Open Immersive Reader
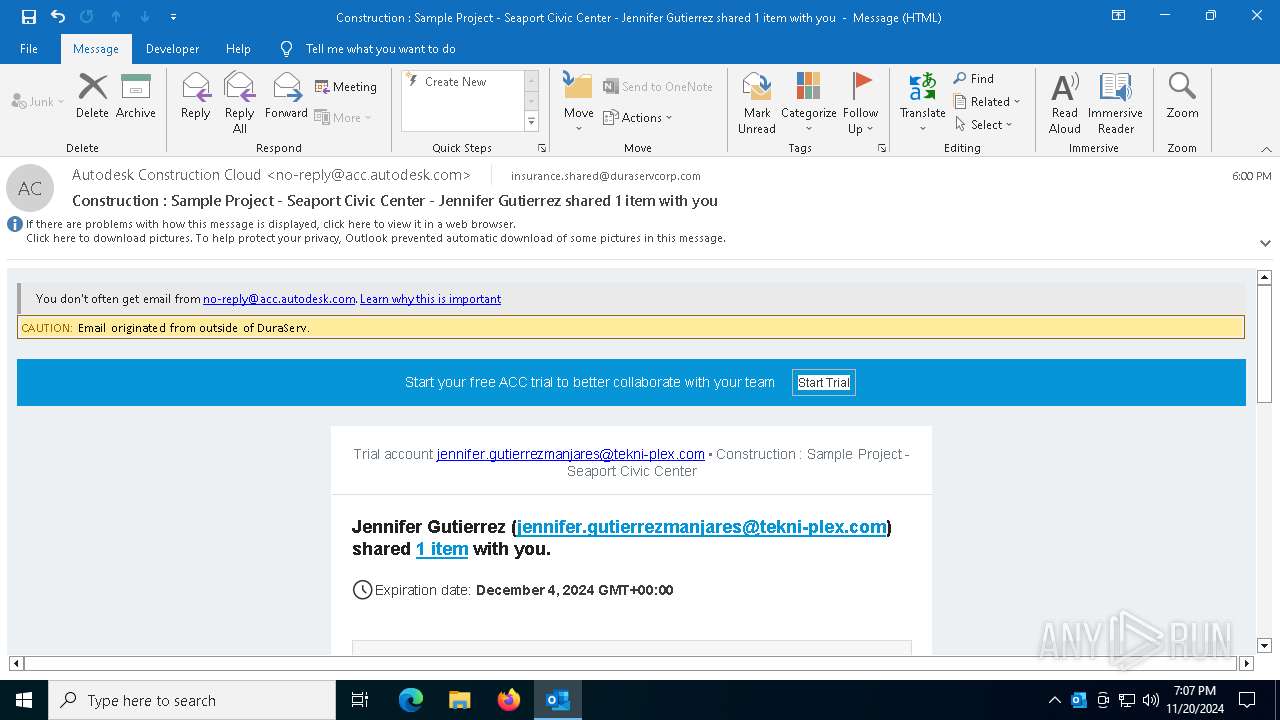 coord(1115,102)
